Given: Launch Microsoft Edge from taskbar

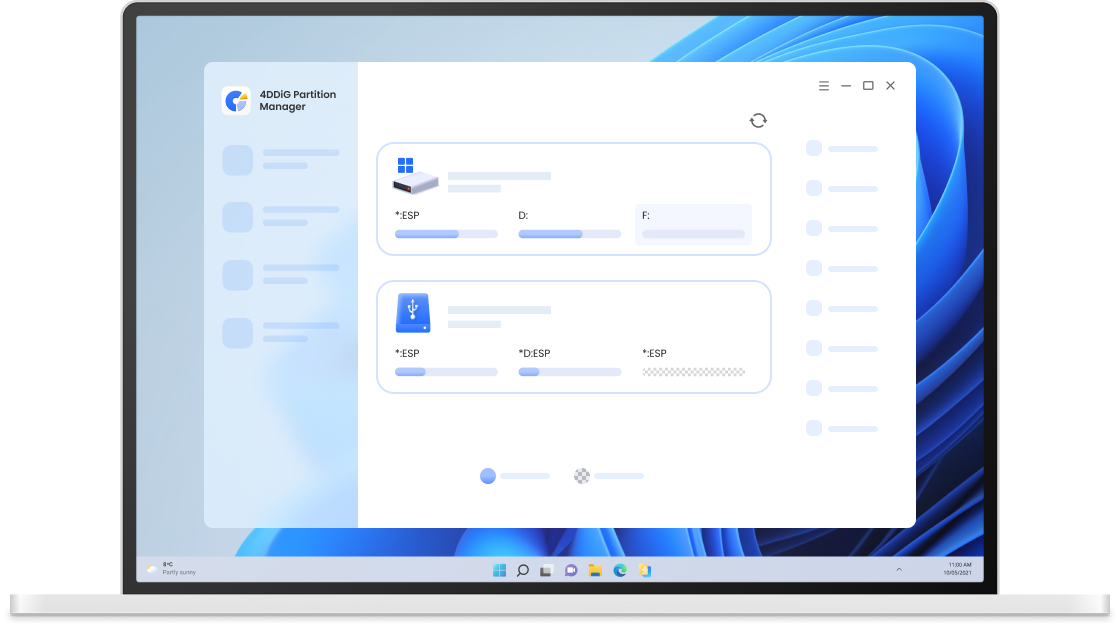Looking at the screenshot, I should click(x=620, y=570).
